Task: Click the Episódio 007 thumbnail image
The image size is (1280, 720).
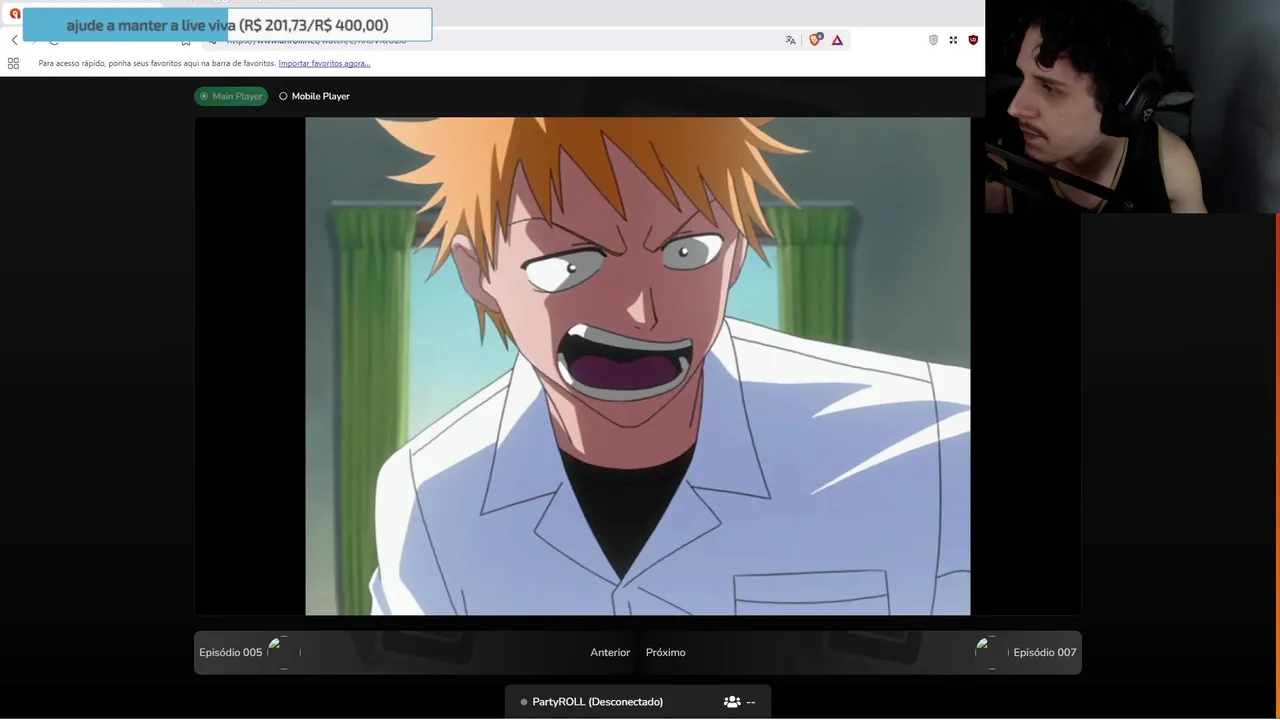Action: (x=992, y=652)
